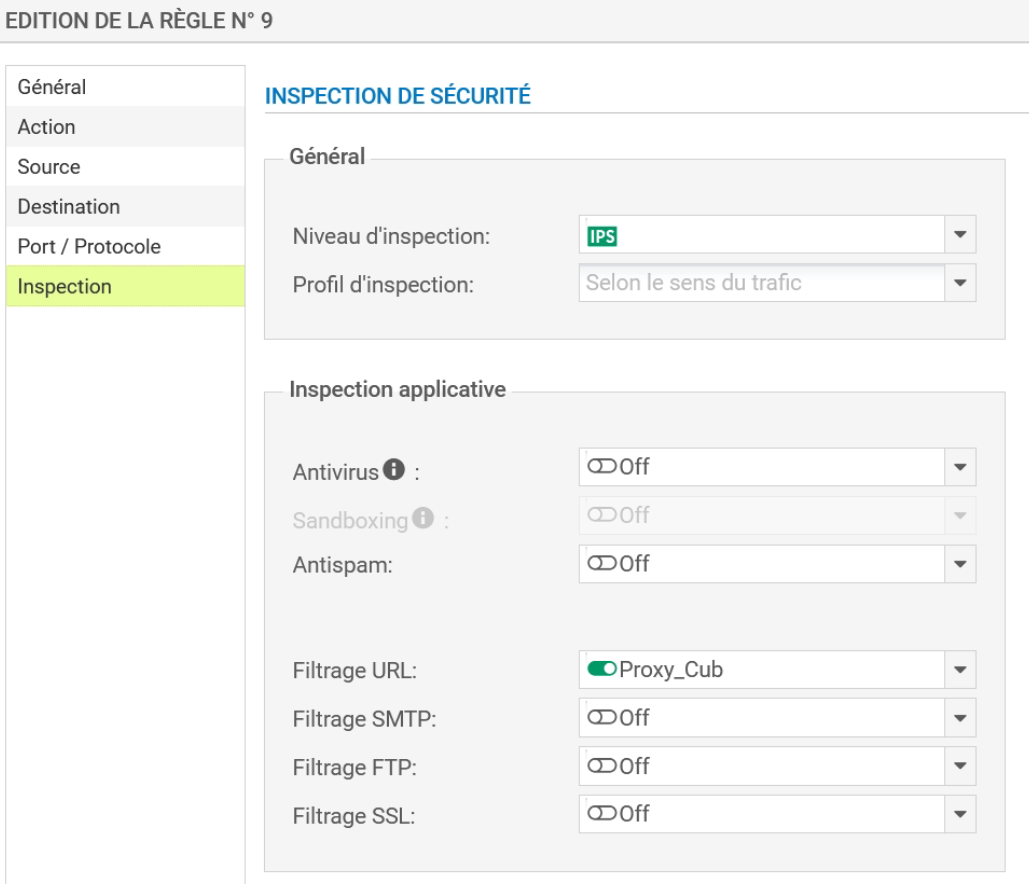Expand the Niveau d'inspection dropdown arrow
The image size is (1029, 884).
pos(960,236)
